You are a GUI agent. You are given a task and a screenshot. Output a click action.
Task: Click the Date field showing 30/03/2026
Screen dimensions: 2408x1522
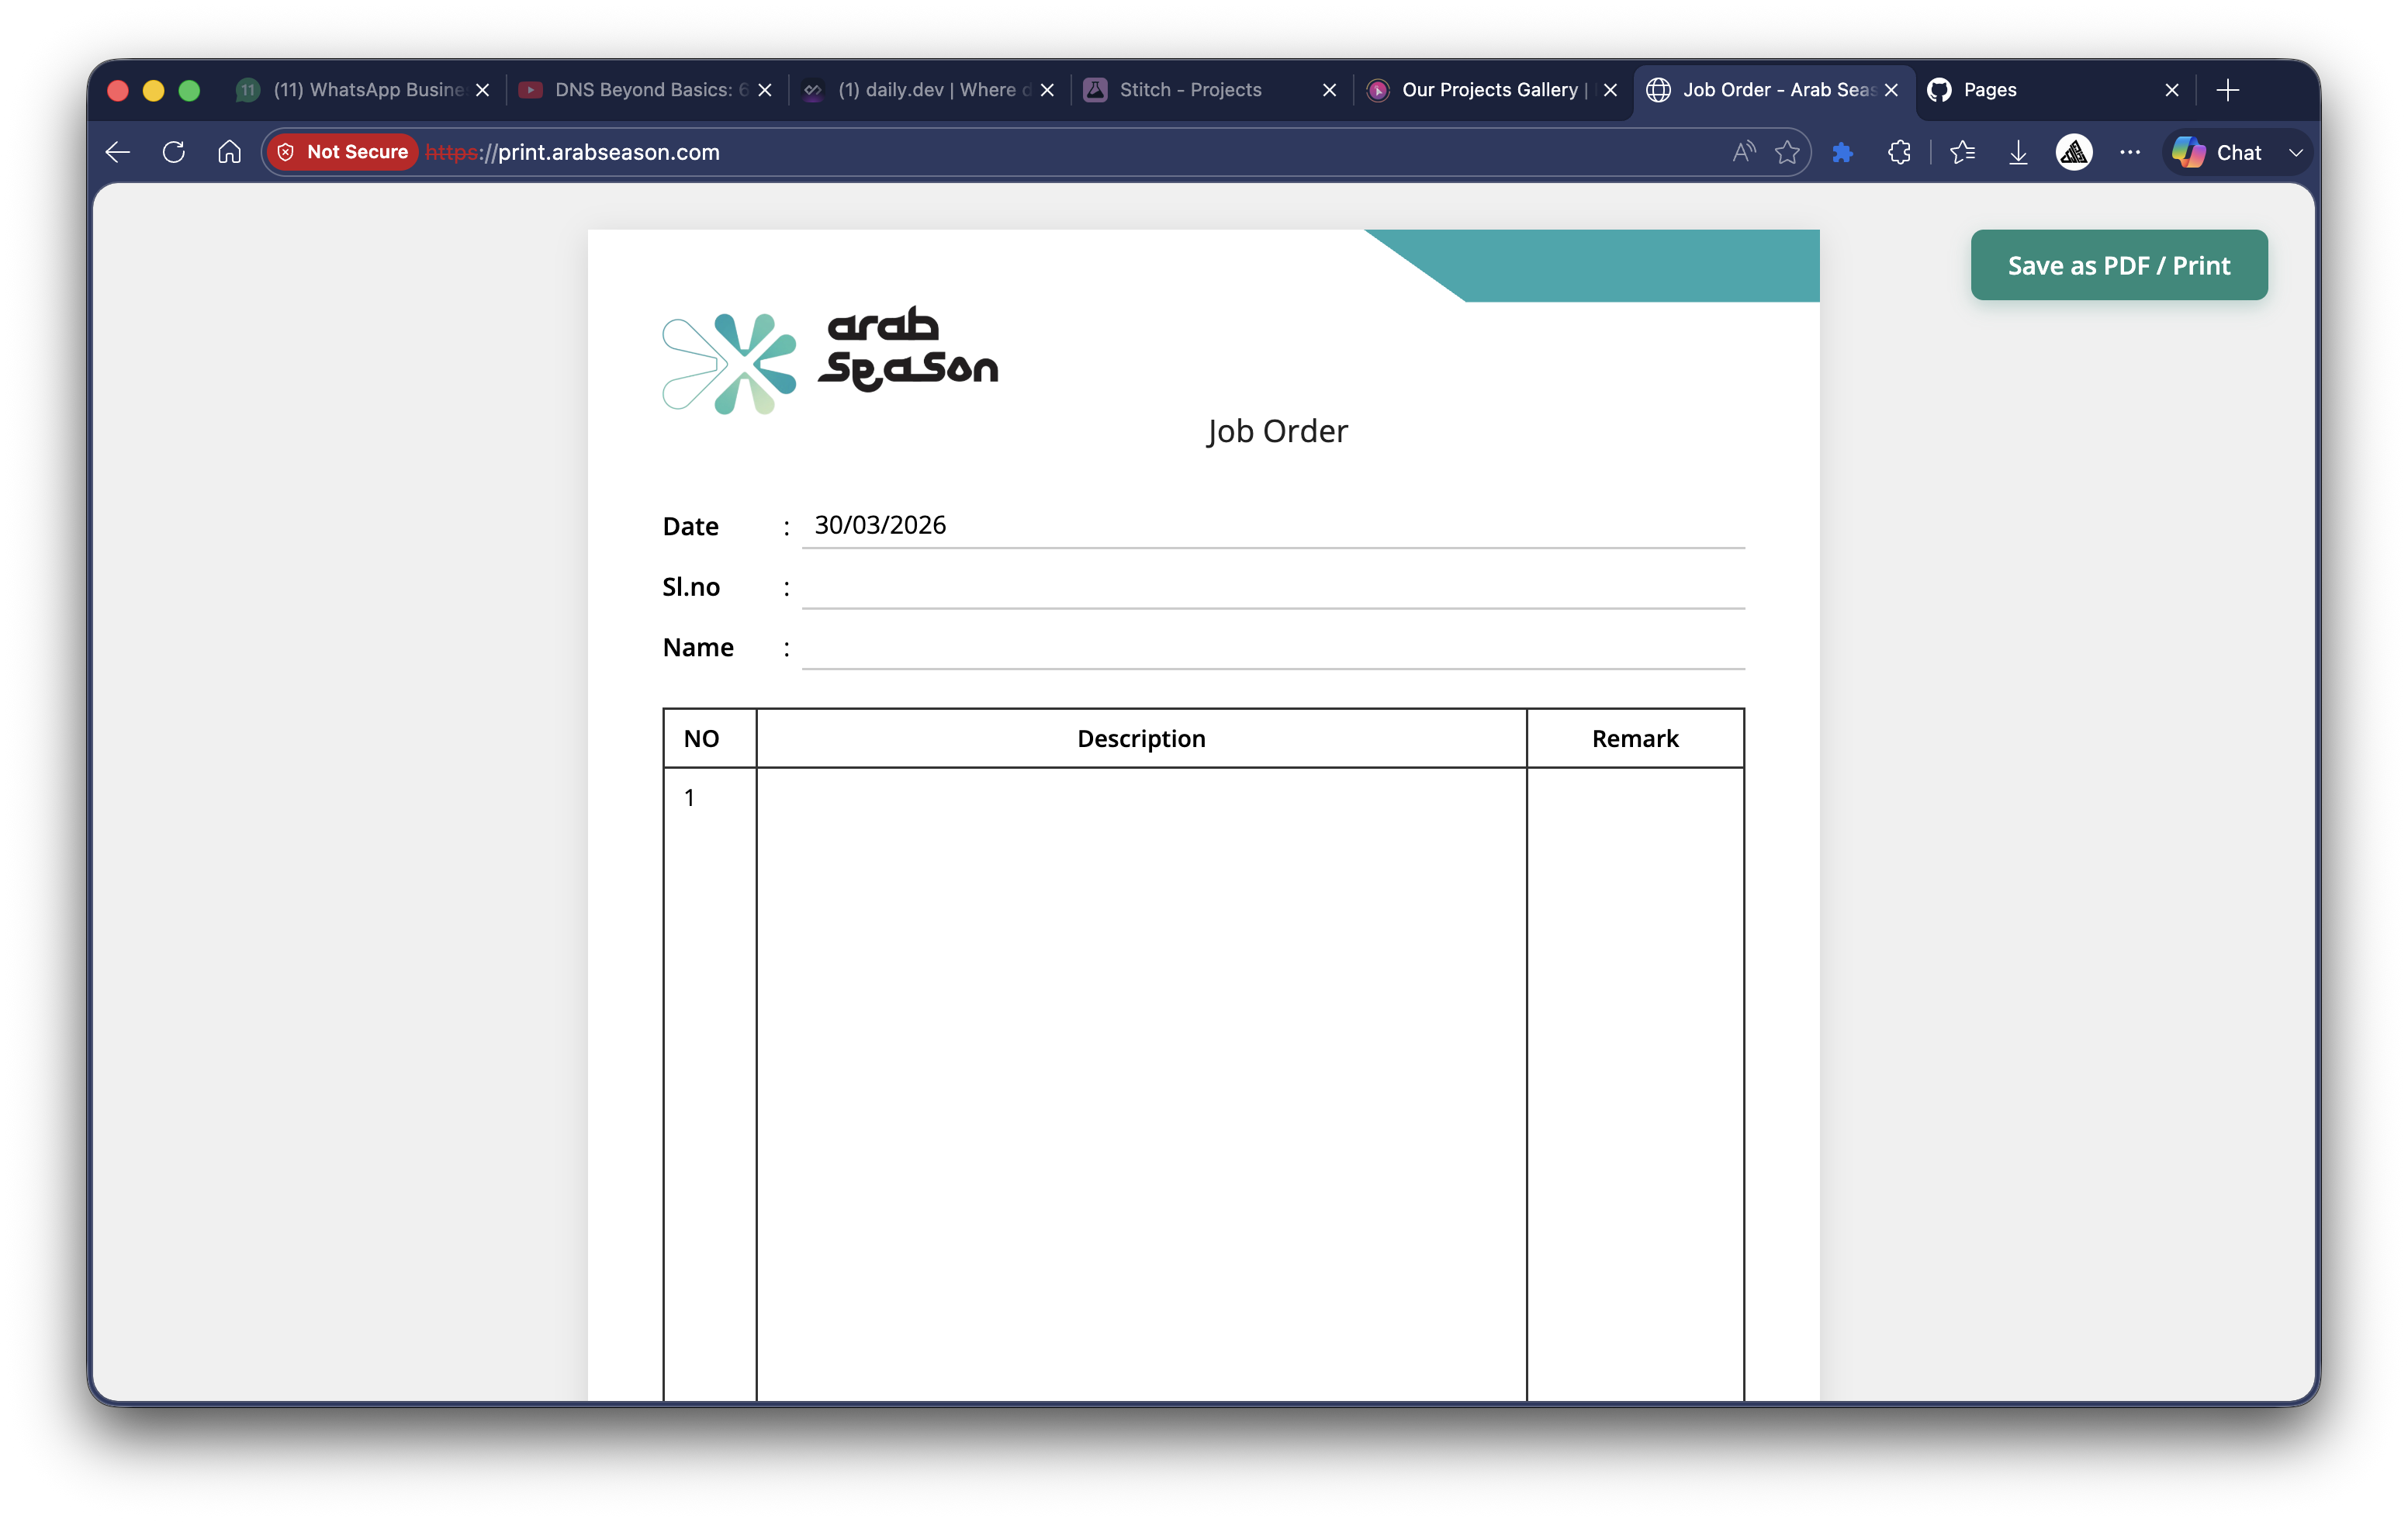pyautogui.click(x=1272, y=526)
